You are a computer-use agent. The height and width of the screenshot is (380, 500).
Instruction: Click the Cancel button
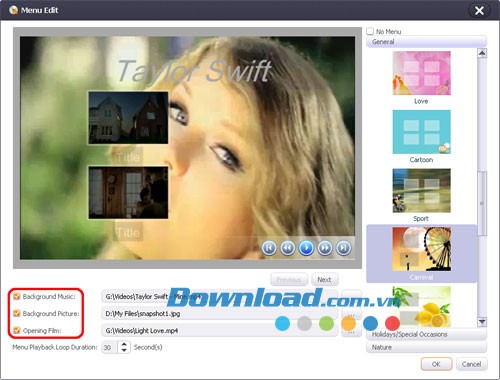point(471,364)
